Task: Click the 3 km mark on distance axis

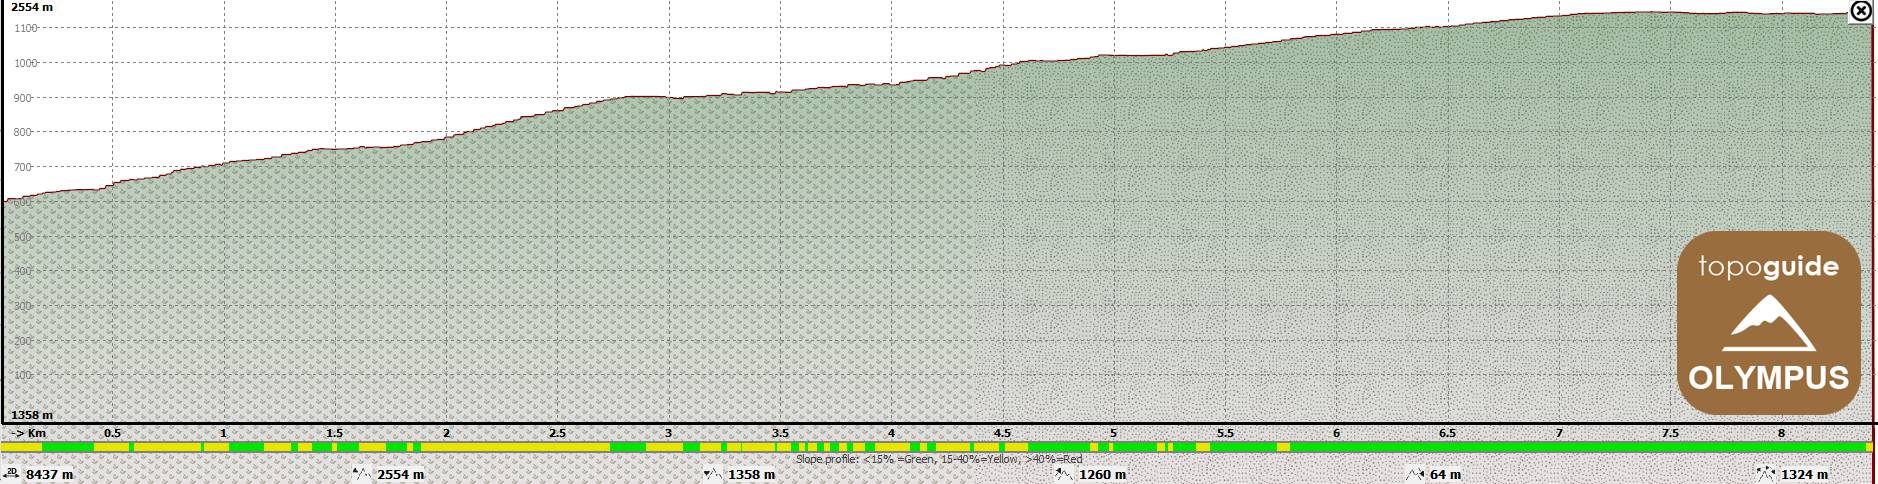Action: [669, 433]
